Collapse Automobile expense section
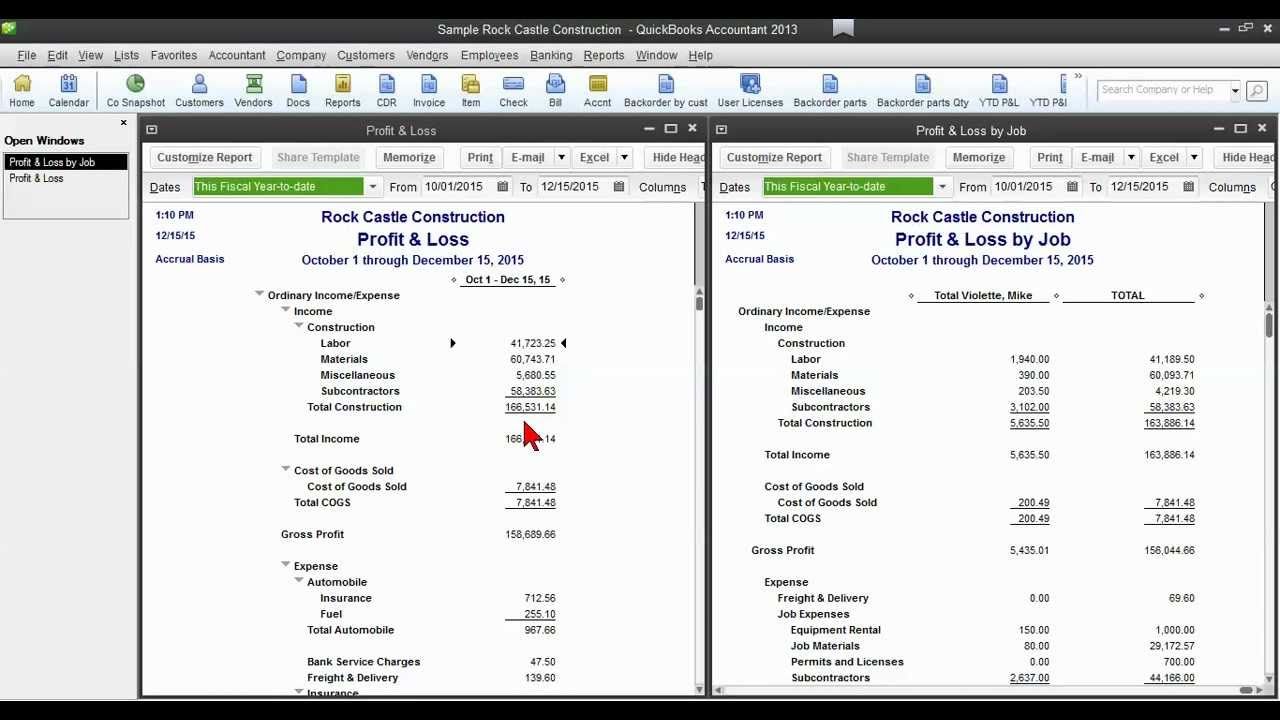 click(x=298, y=581)
